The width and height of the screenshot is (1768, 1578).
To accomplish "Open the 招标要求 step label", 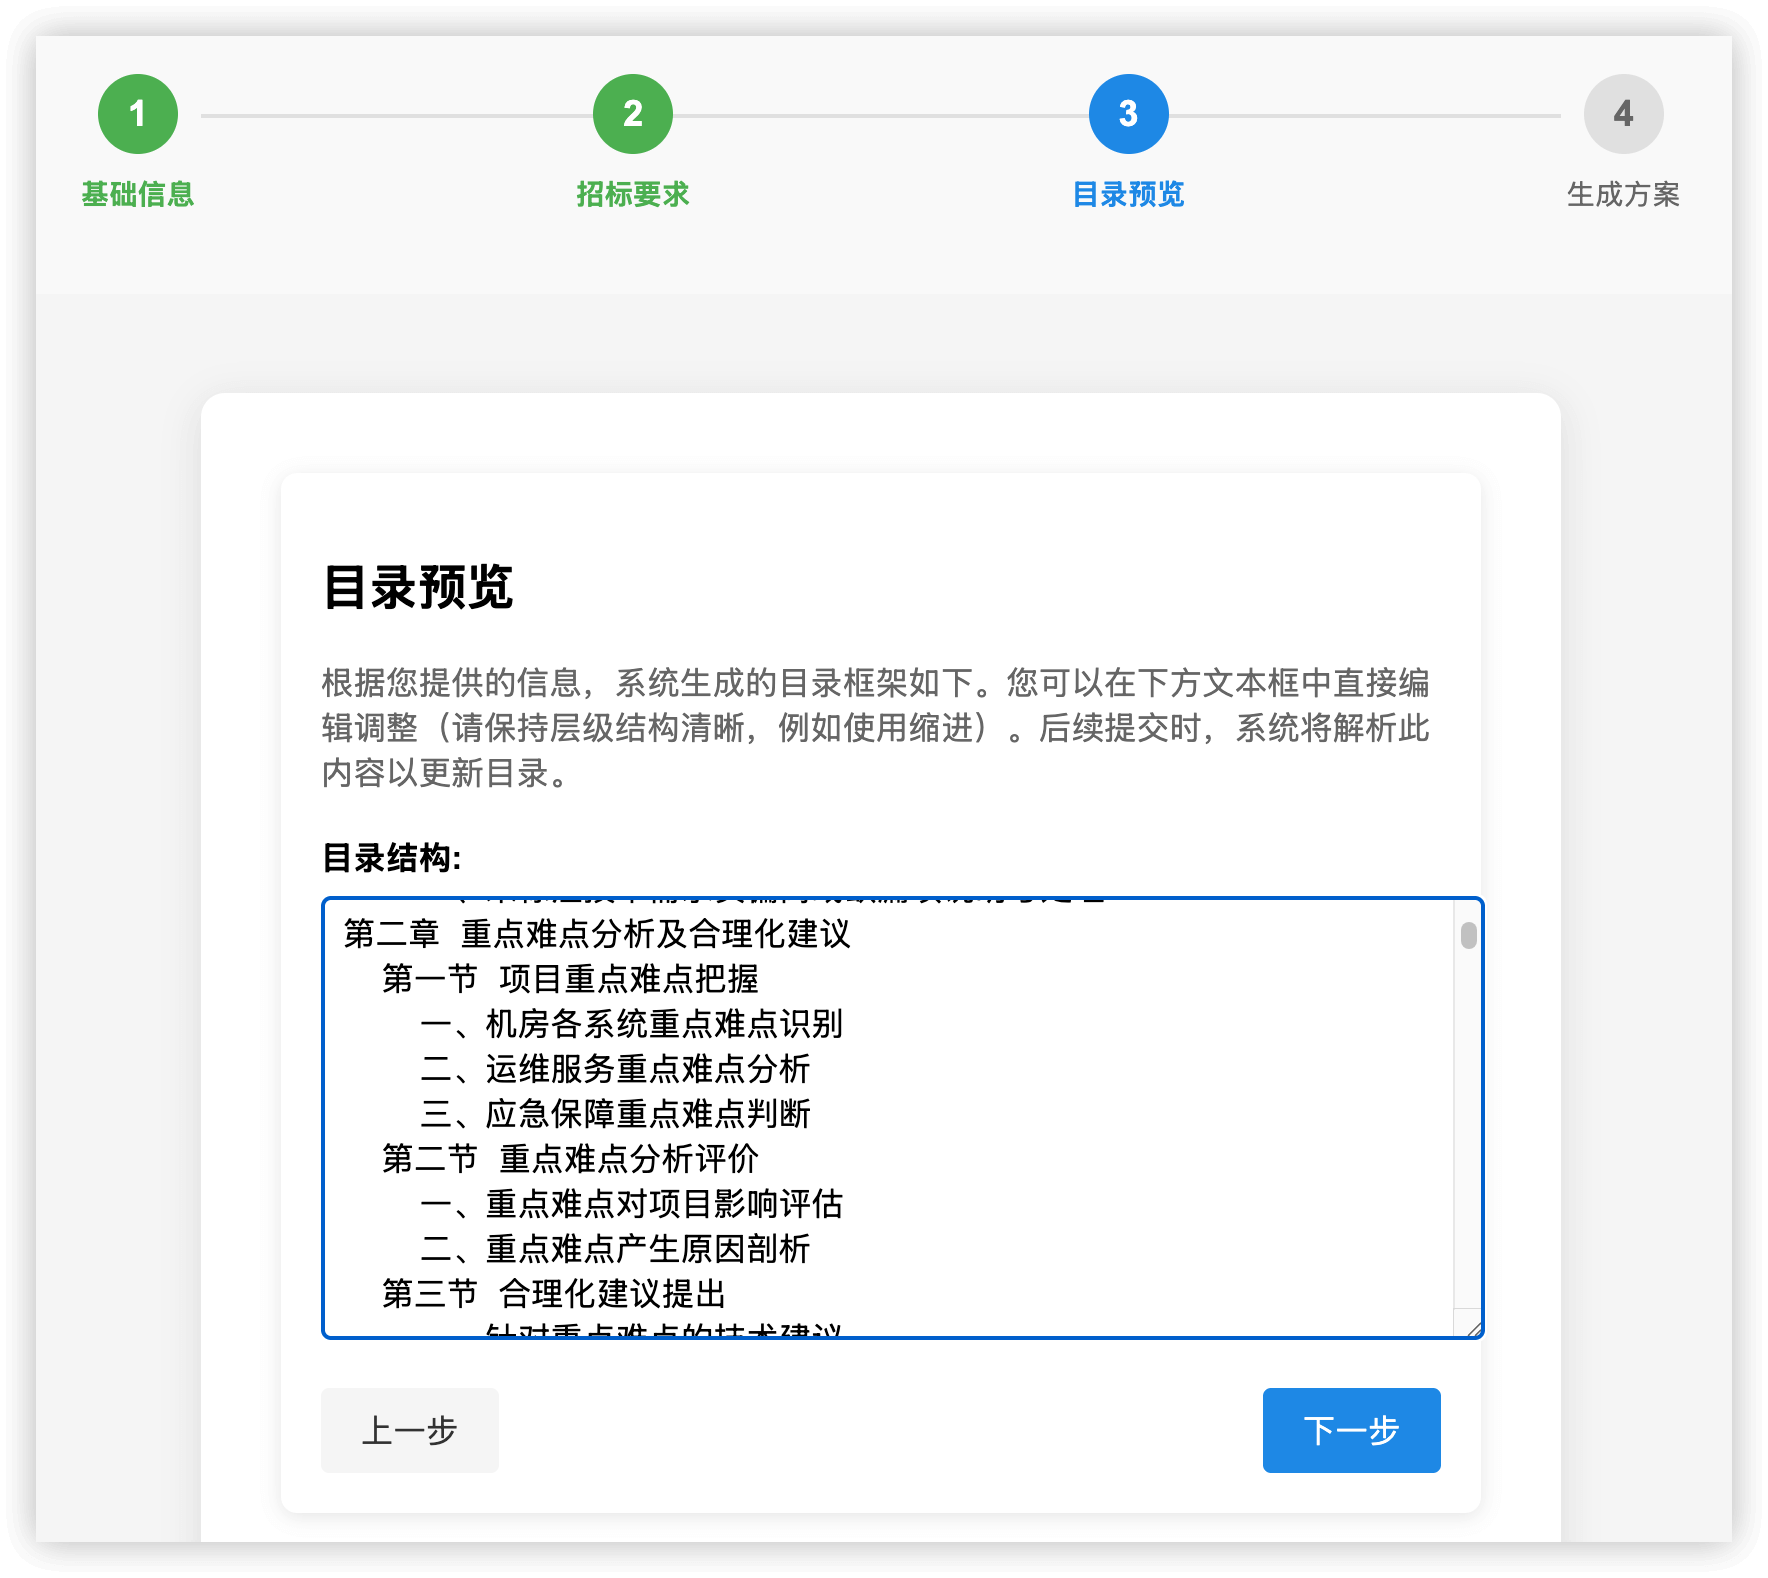I will pos(633,194).
